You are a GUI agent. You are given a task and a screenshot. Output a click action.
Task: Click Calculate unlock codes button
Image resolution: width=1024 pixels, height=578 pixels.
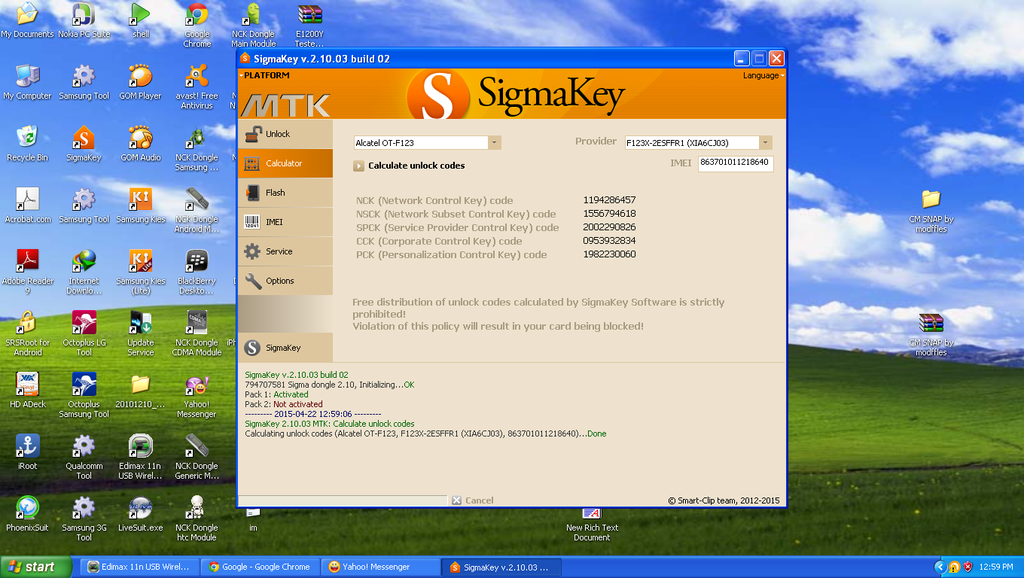(x=415, y=166)
